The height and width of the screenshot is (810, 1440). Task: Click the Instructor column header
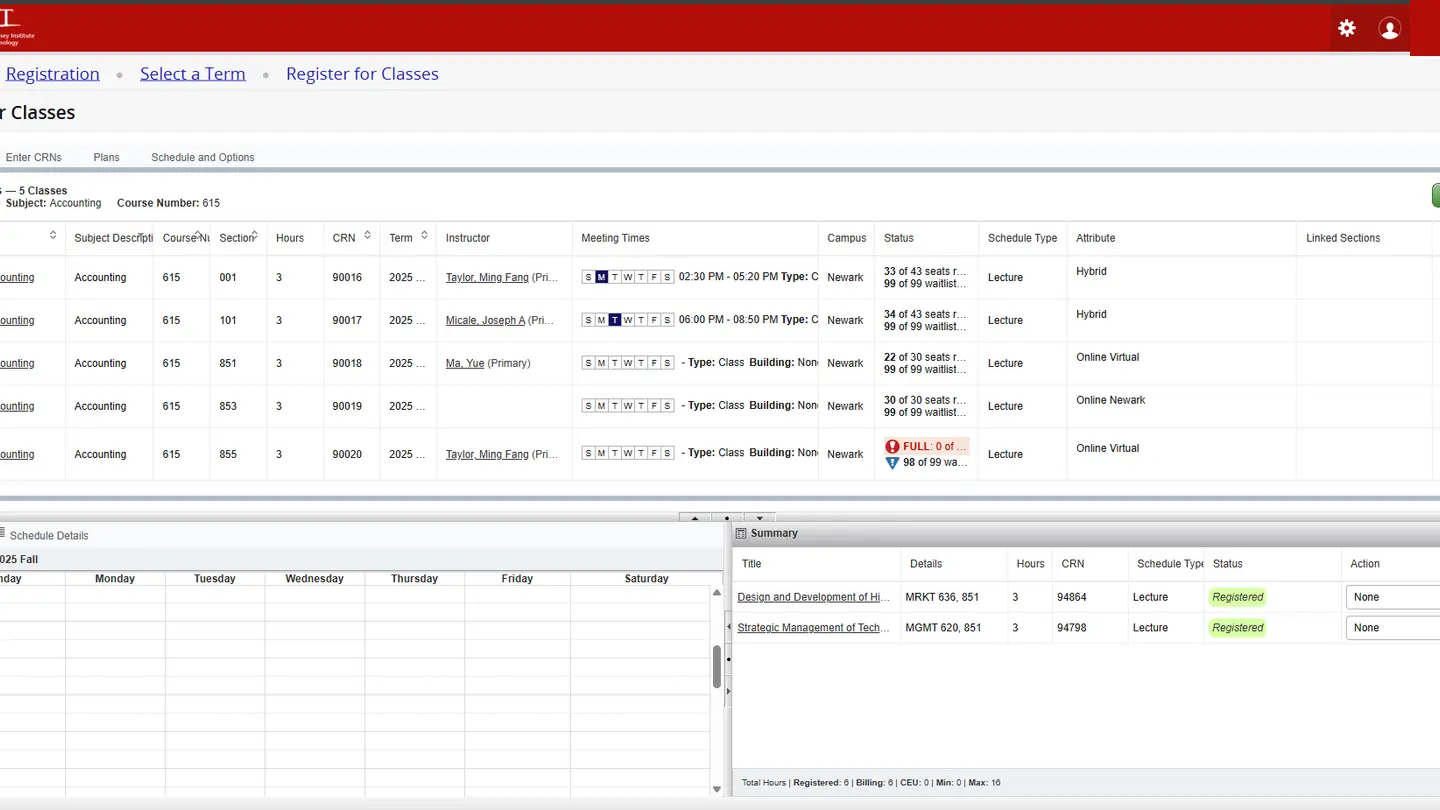(468, 238)
